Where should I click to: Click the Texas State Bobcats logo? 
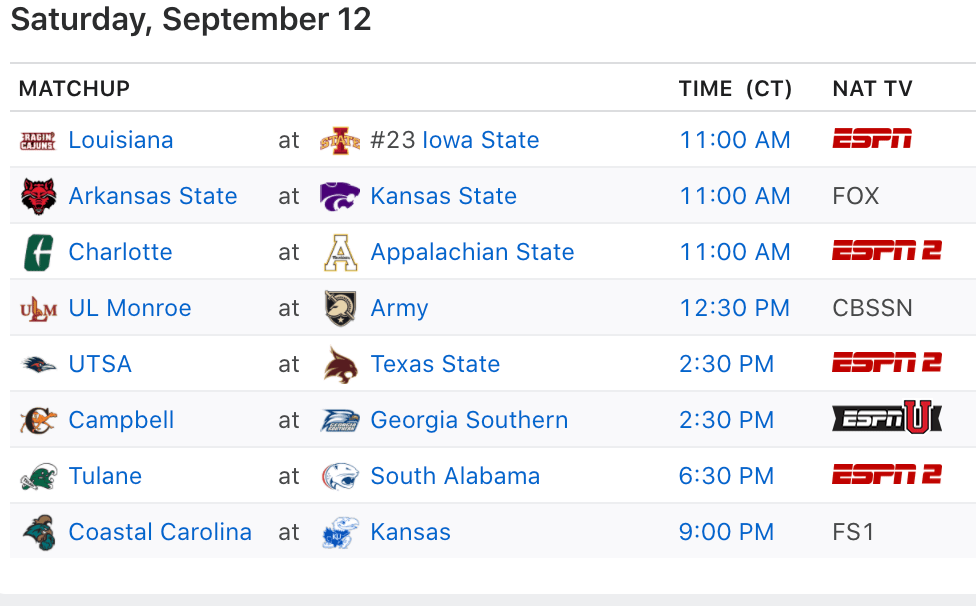pyautogui.click(x=340, y=364)
